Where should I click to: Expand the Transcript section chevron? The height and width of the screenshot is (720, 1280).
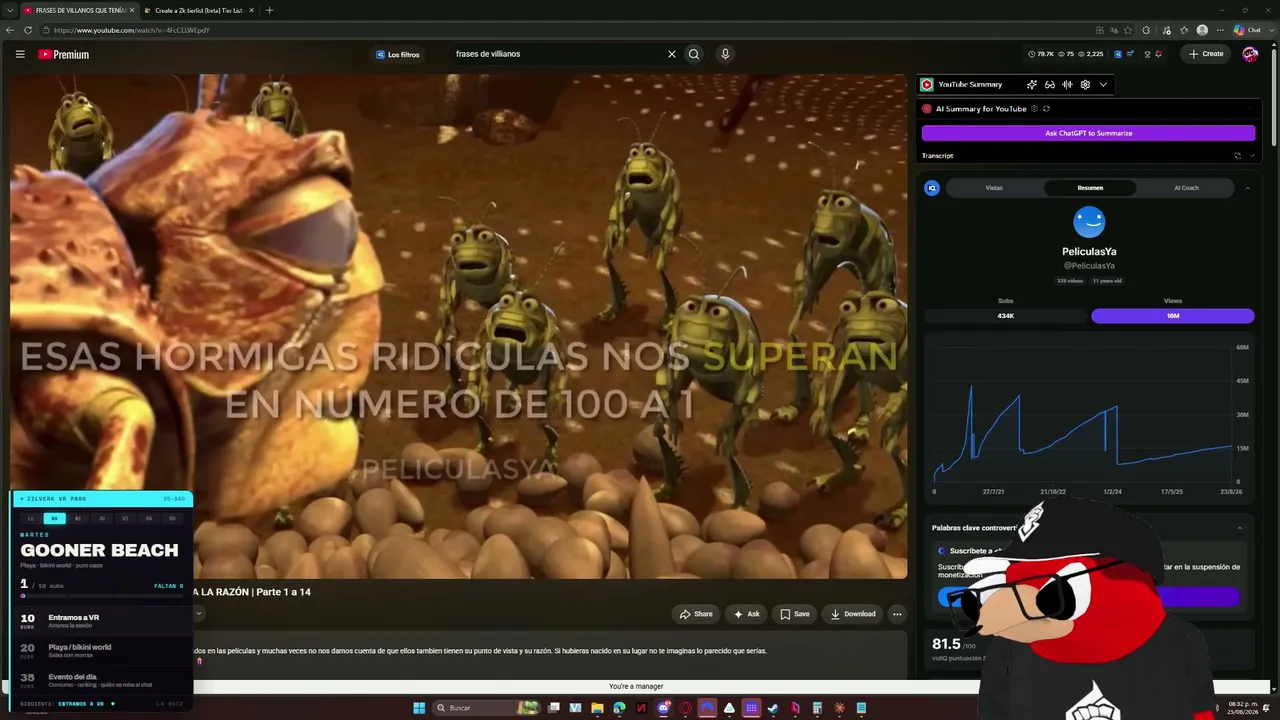pyautogui.click(x=1252, y=156)
